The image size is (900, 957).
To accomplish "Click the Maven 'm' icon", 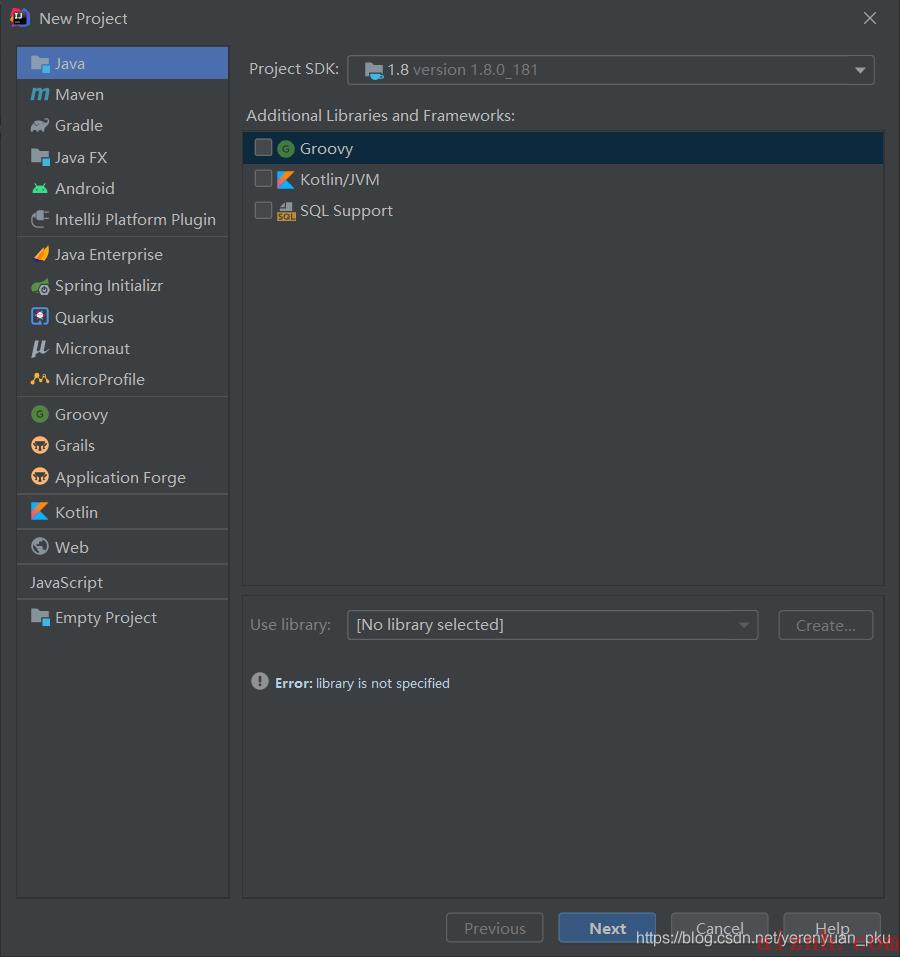I will (40, 95).
